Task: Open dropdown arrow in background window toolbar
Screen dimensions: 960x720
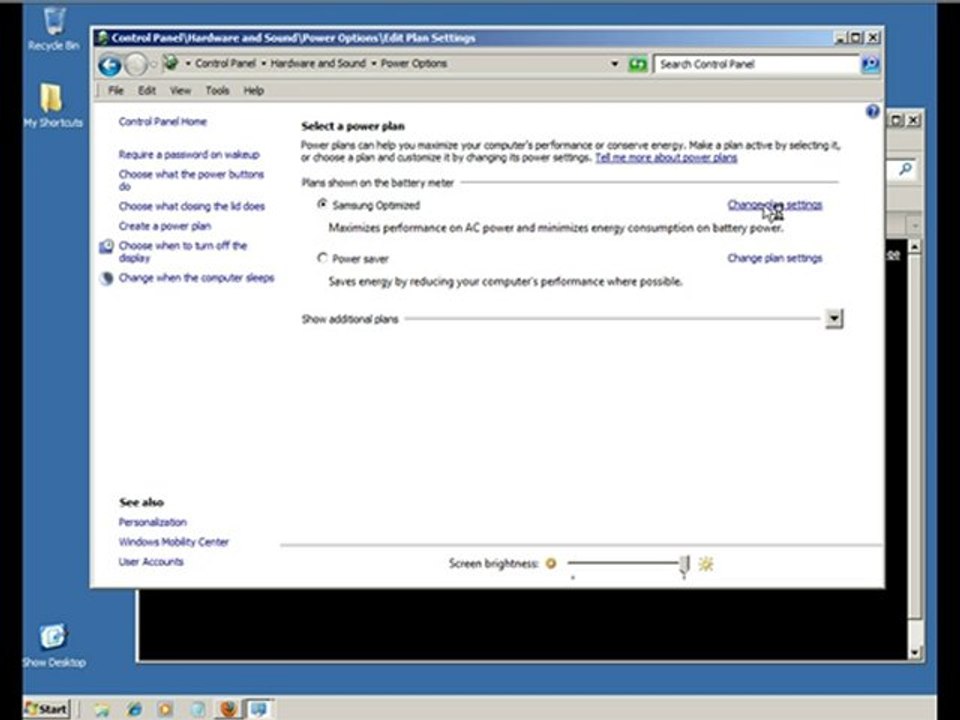Action: (915, 226)
